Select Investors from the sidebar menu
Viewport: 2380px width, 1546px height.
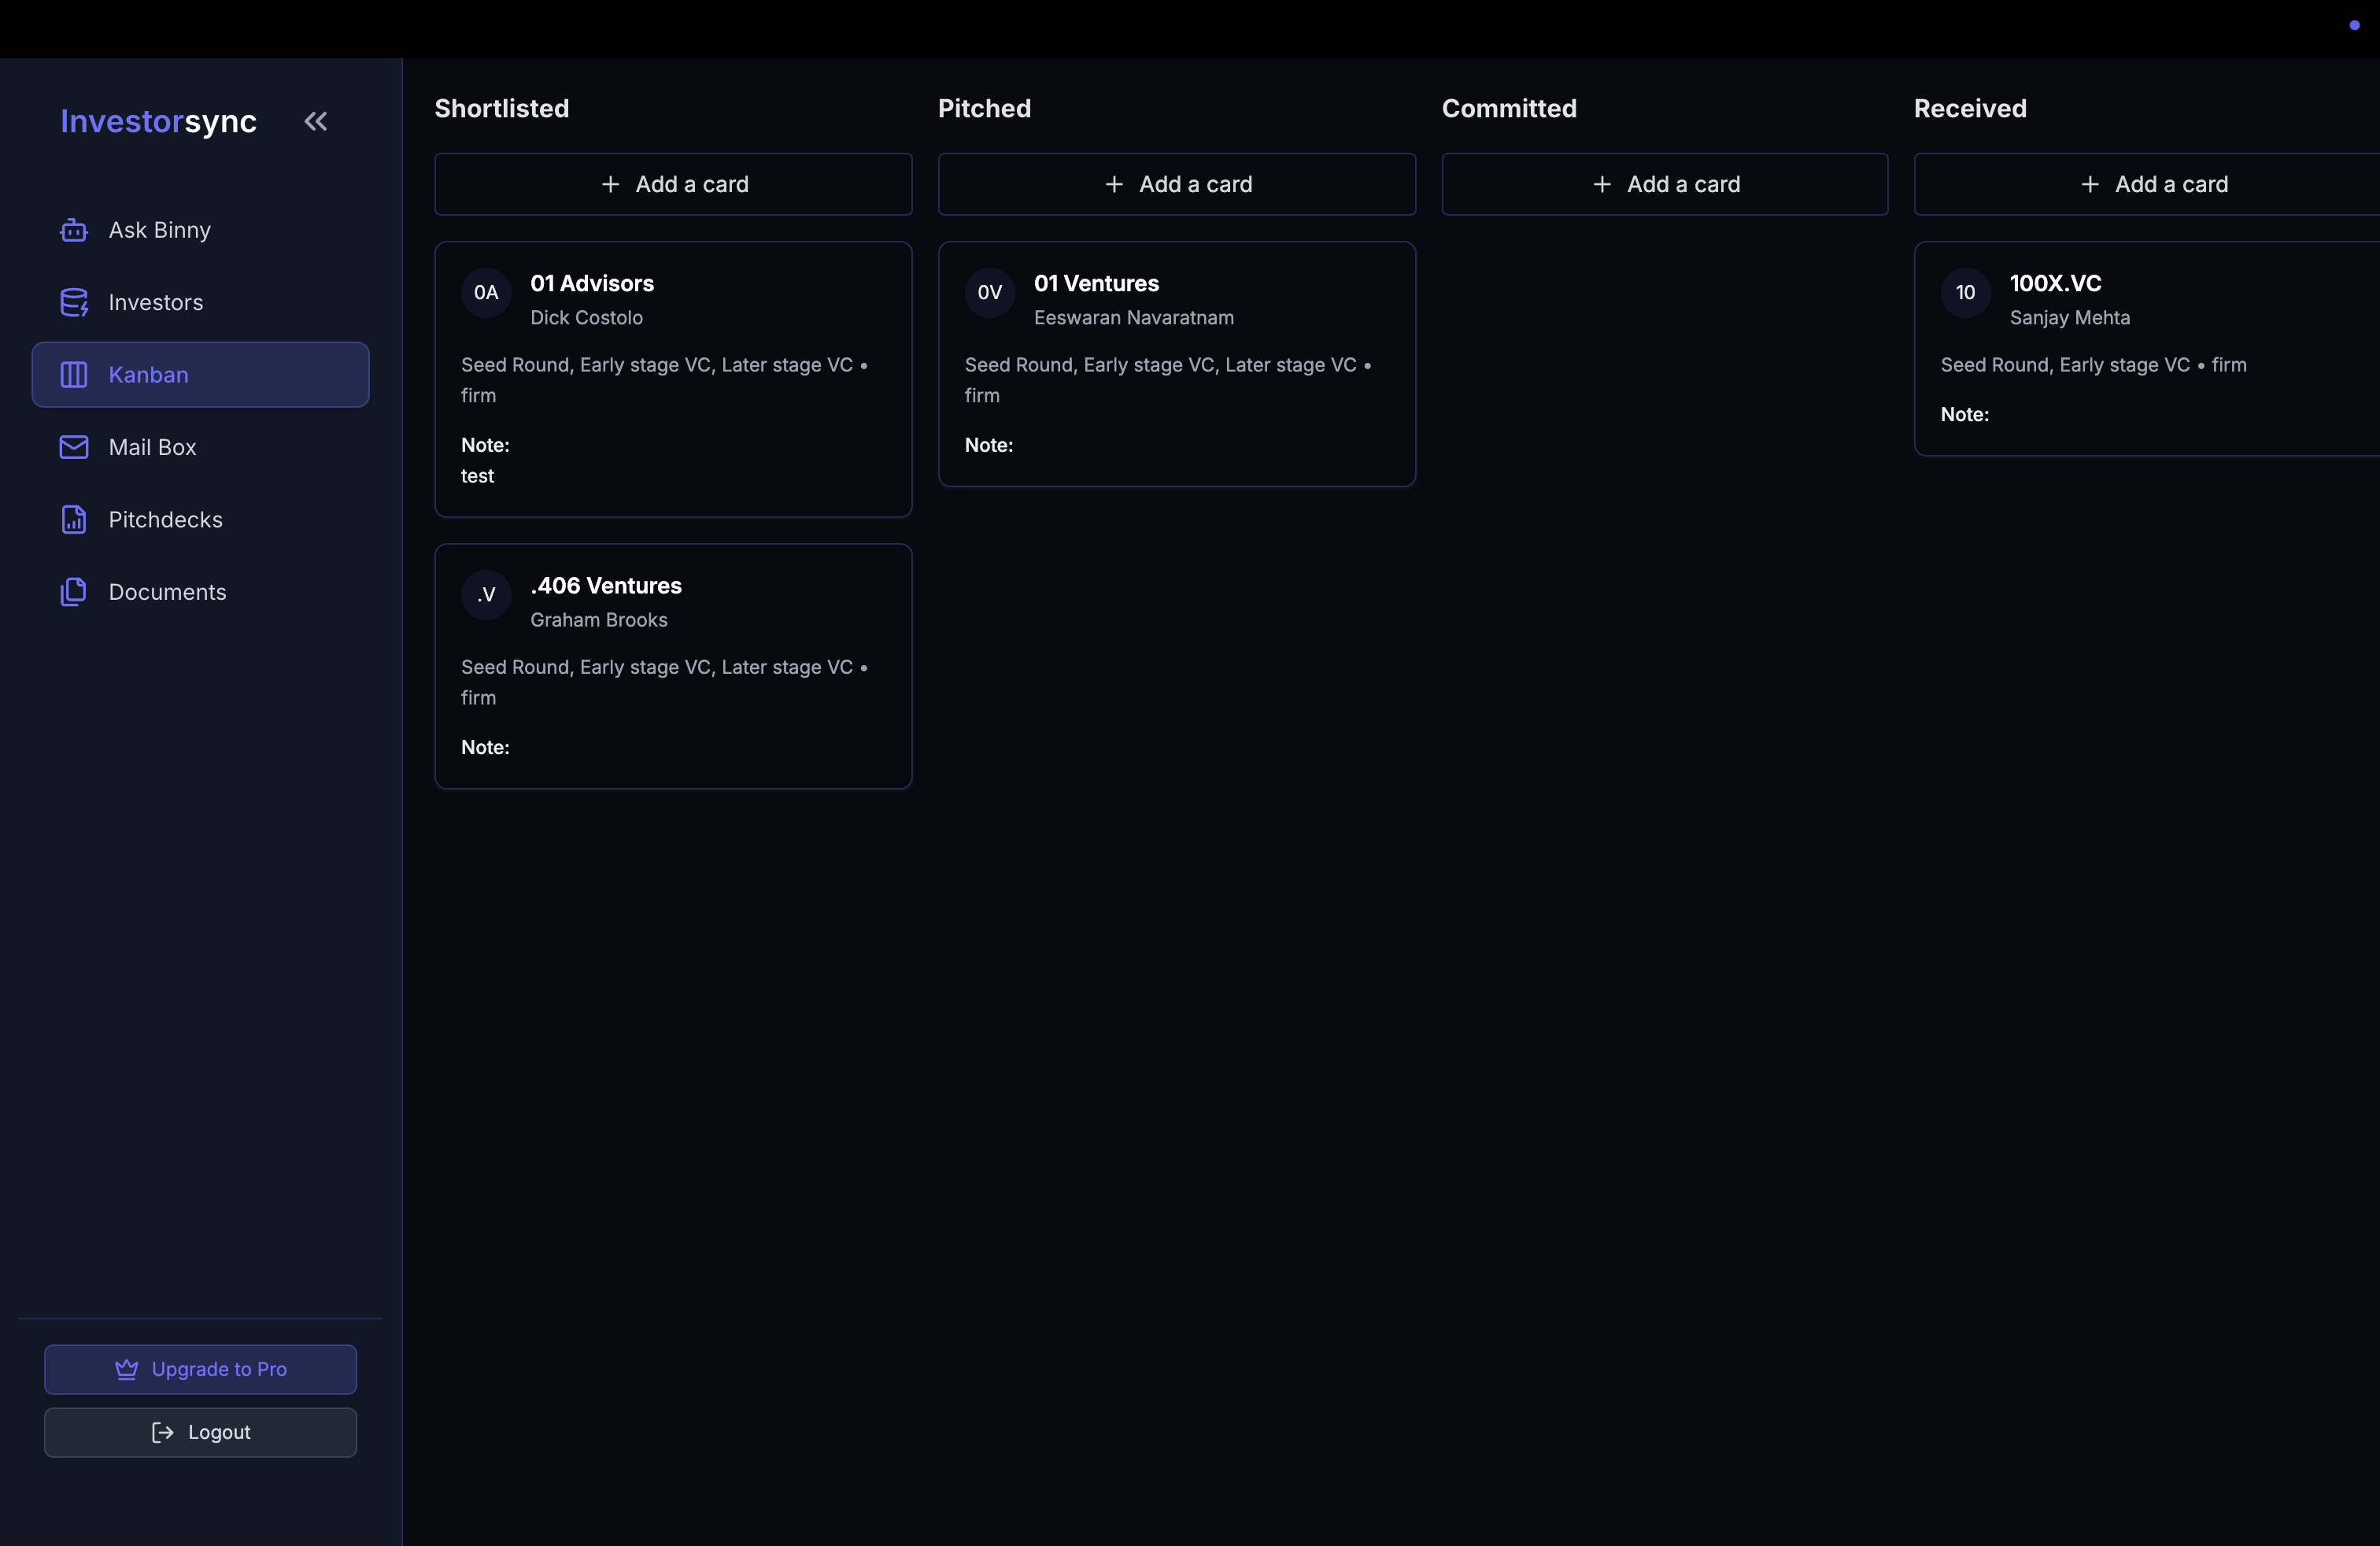pos(155,302)
